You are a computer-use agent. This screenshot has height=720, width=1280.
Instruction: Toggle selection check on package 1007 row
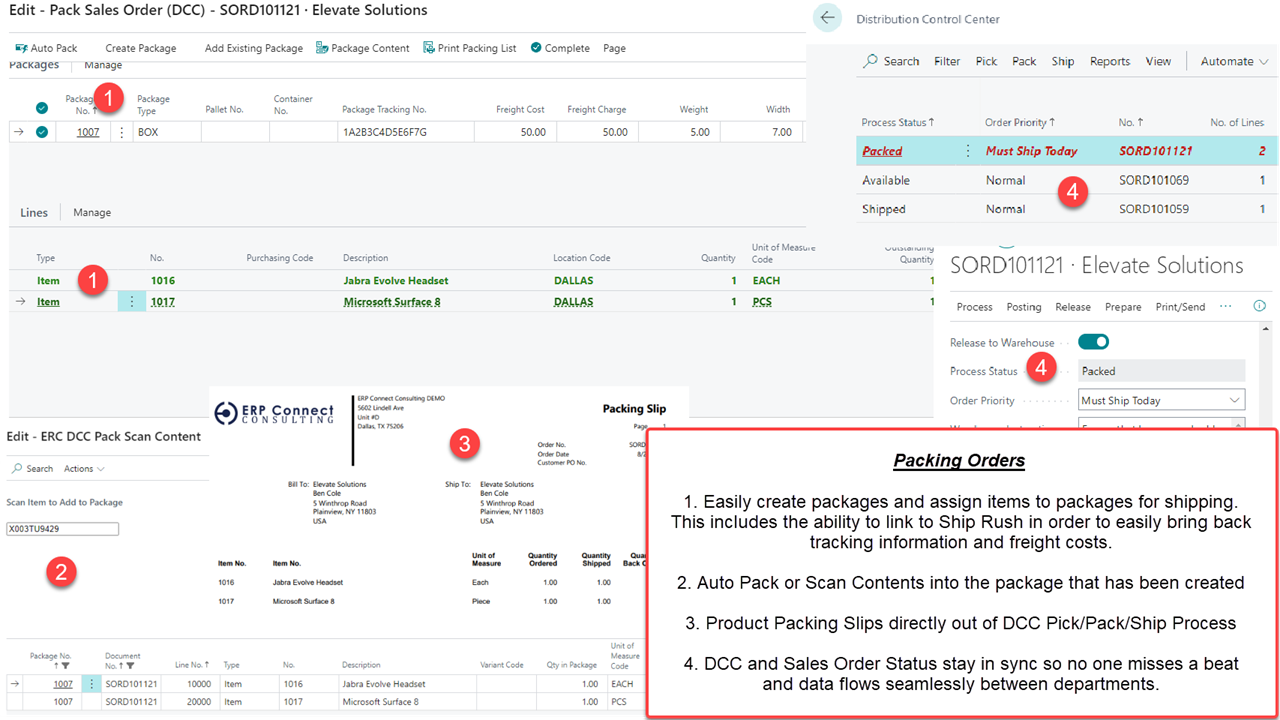pyautogui.click(x=42, y=132)
